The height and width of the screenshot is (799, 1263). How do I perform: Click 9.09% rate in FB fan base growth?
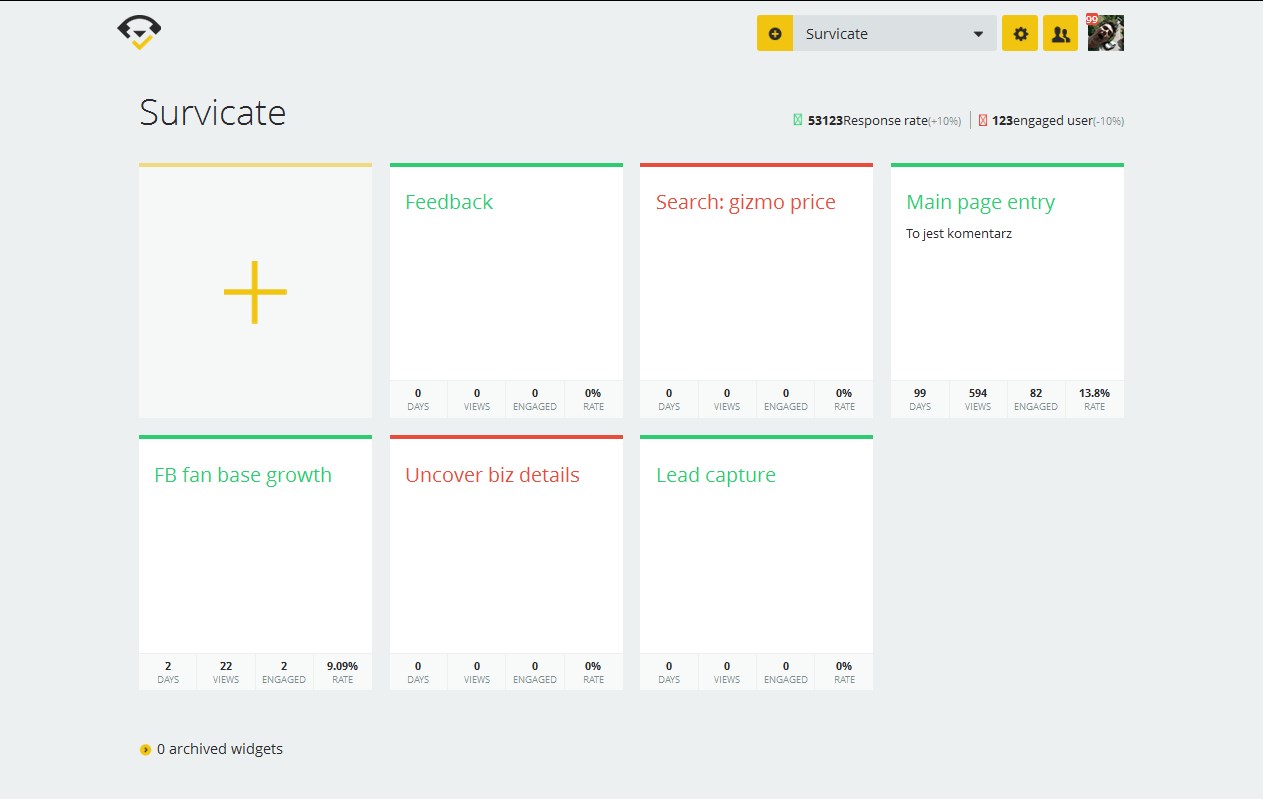click(342, 672)
